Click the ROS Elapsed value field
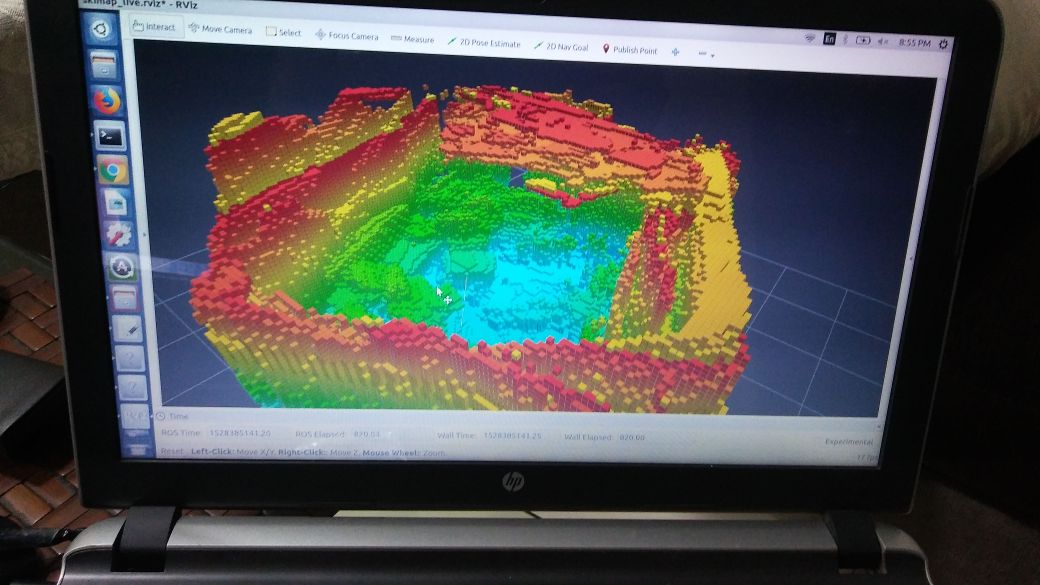Viewport: 1040px width, 585px height. pos(367,434)
